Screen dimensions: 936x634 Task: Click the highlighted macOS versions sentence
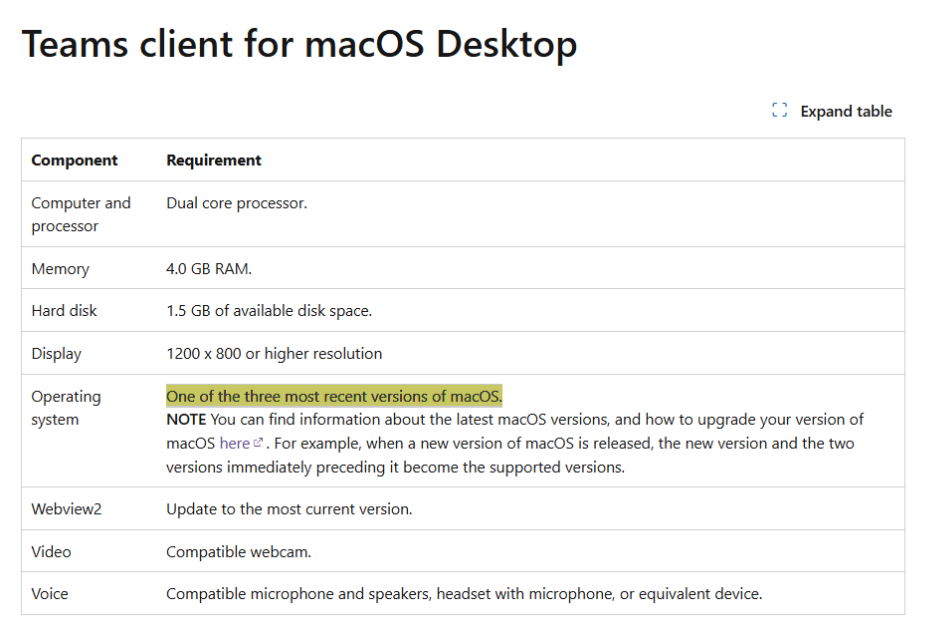tap(334, 396)
